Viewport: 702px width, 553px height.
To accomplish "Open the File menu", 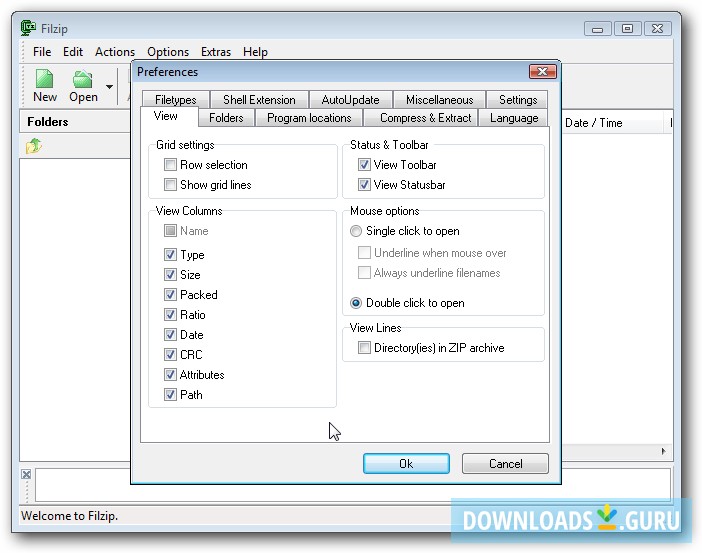I will 42,52.
